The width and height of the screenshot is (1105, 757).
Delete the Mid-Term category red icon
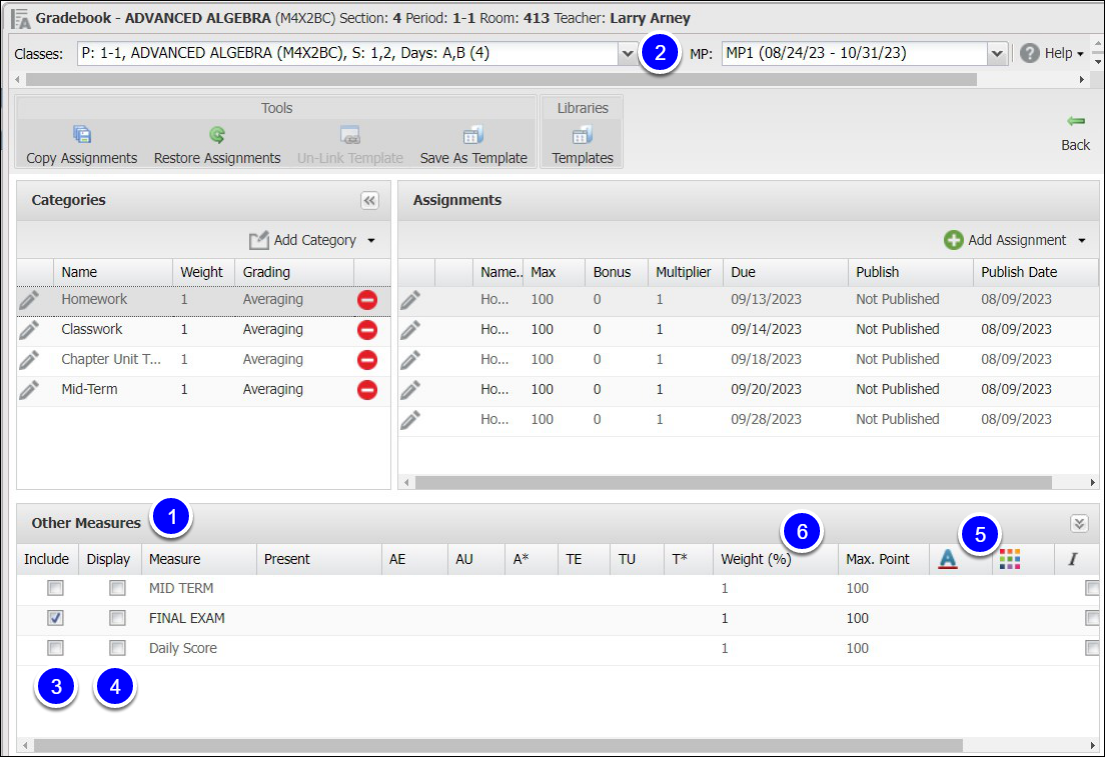367,390
